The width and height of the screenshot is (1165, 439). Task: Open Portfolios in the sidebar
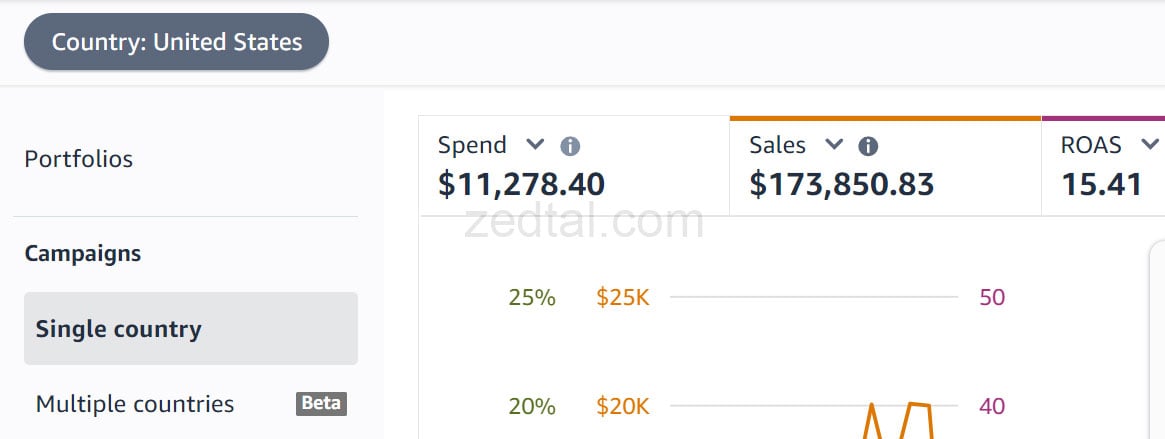pyautogui.click(x=79, y=159)
